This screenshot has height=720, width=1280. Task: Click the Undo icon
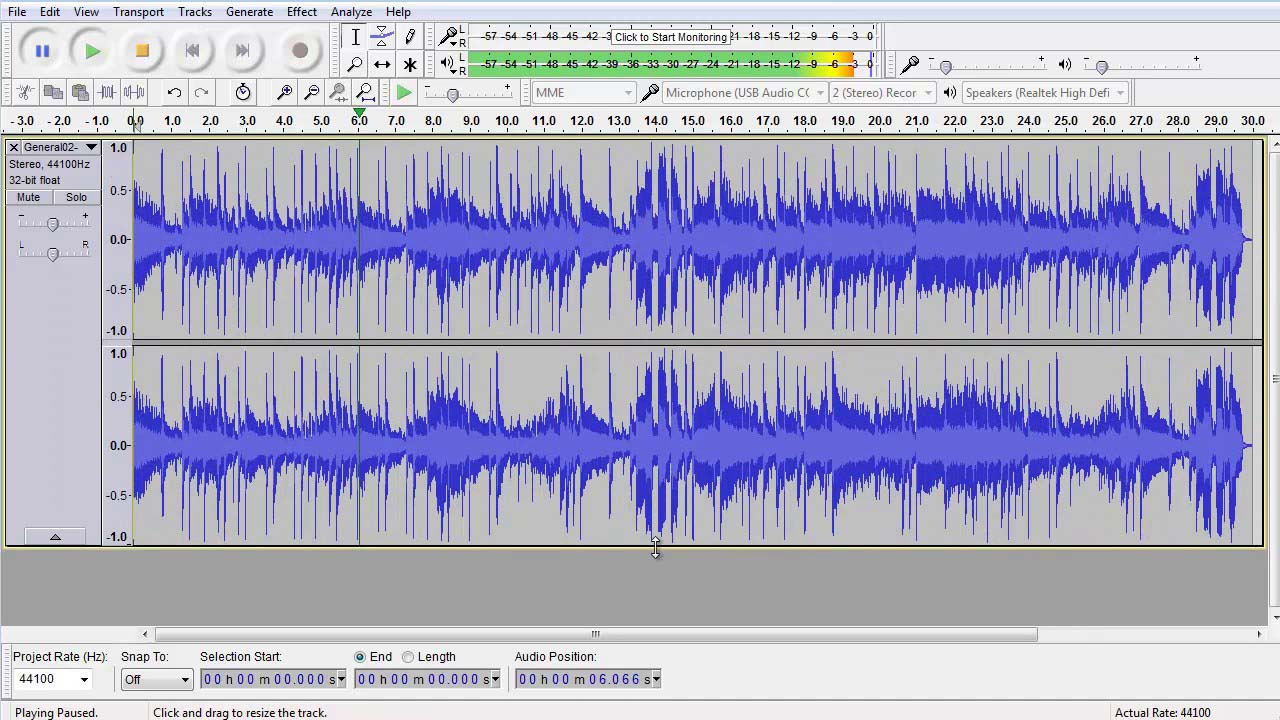pyautogui.click(x=173, y=92)
